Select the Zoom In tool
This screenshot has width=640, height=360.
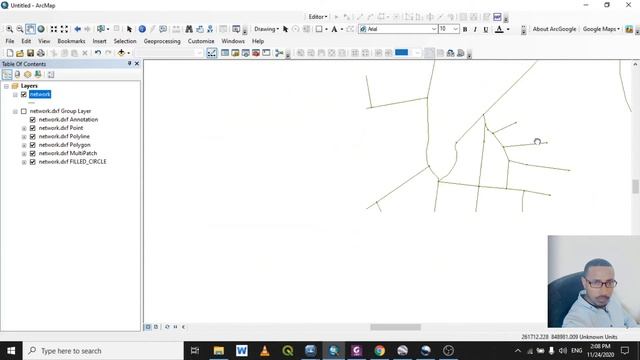click(9, 29)
